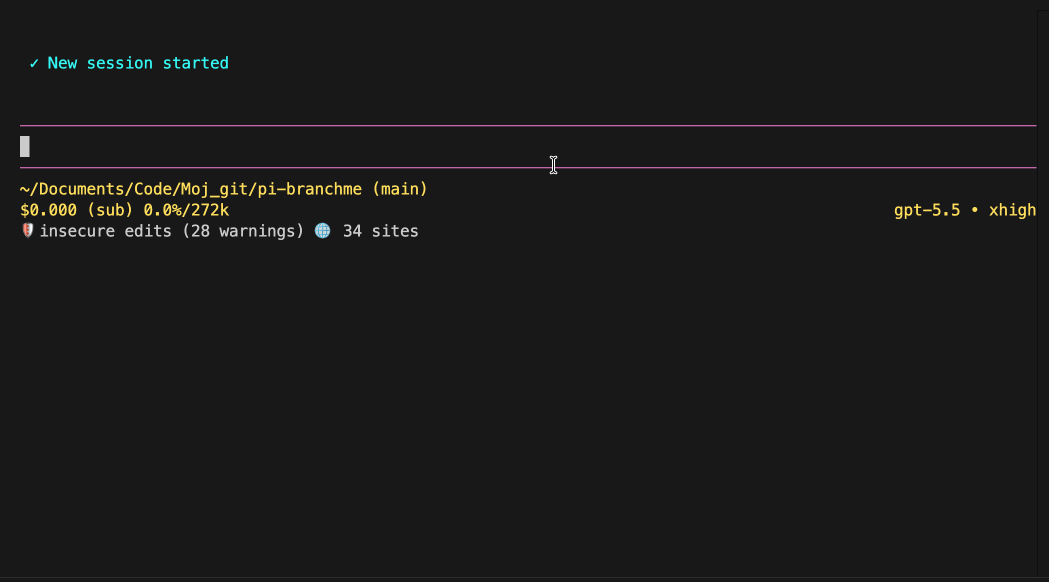
Task: Click the "34 sites" status entry
Action: (x=381, y=231)
